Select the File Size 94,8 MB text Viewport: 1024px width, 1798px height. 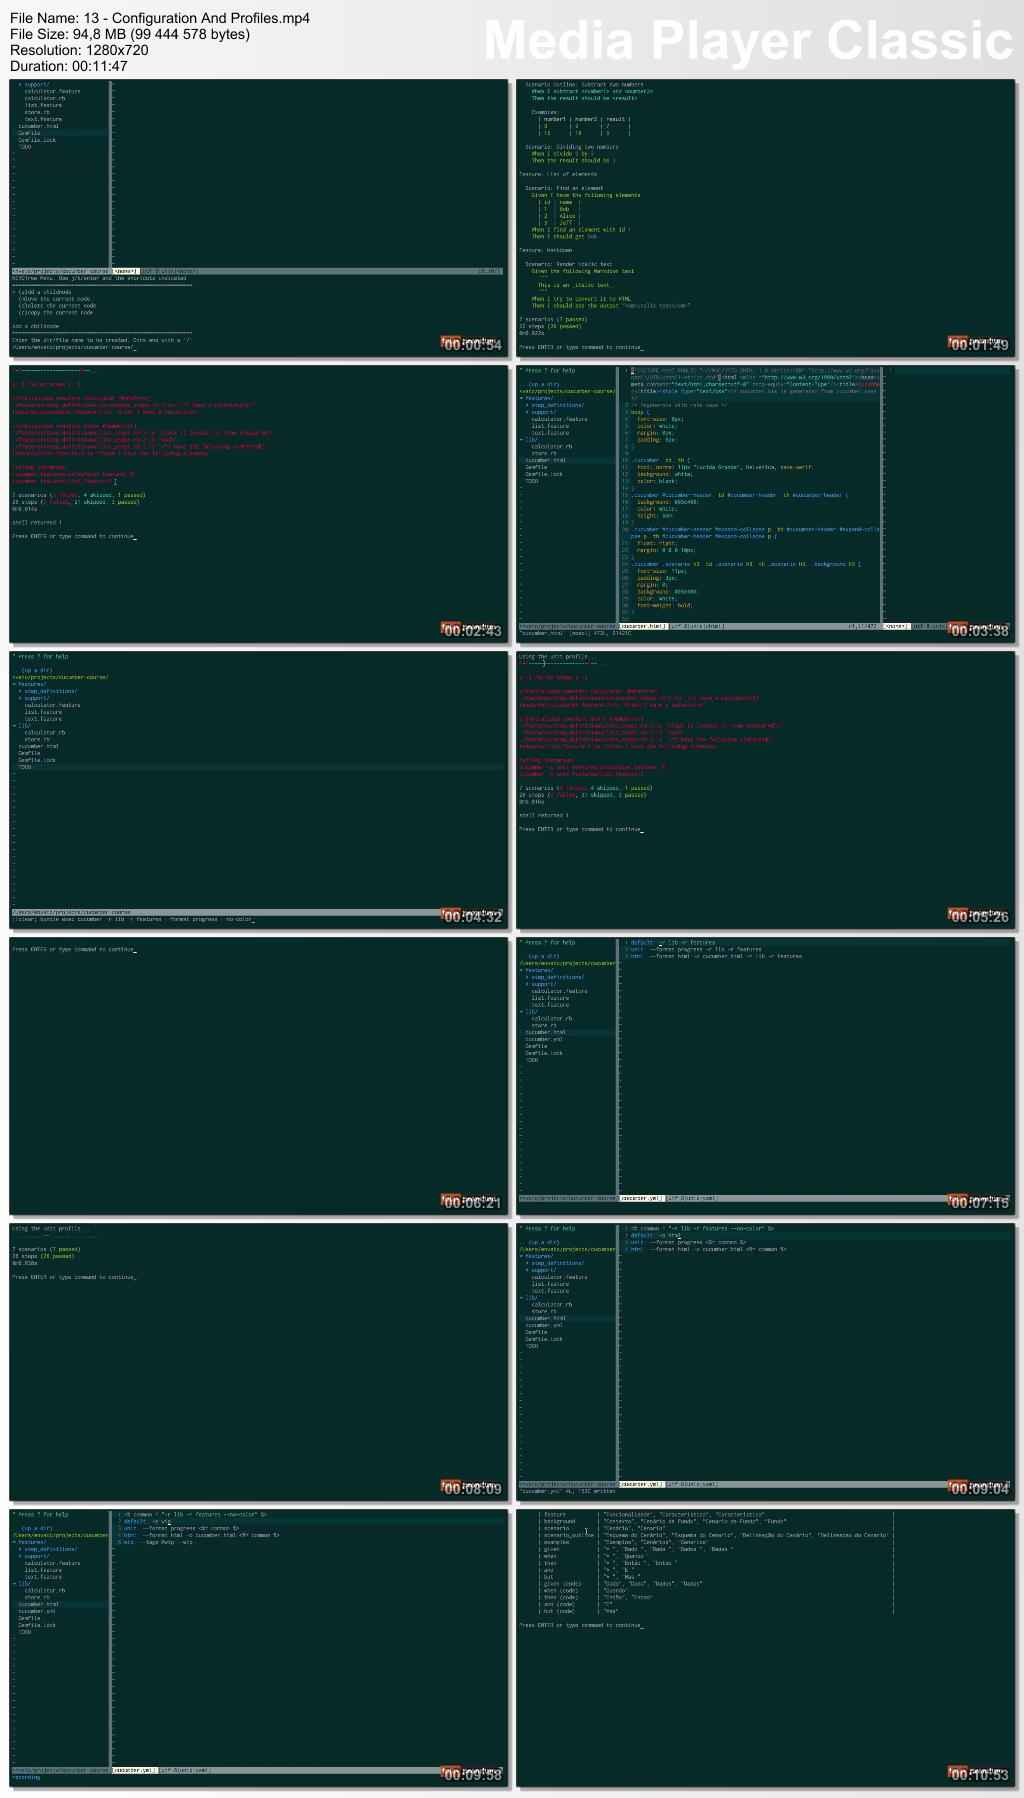130,34
